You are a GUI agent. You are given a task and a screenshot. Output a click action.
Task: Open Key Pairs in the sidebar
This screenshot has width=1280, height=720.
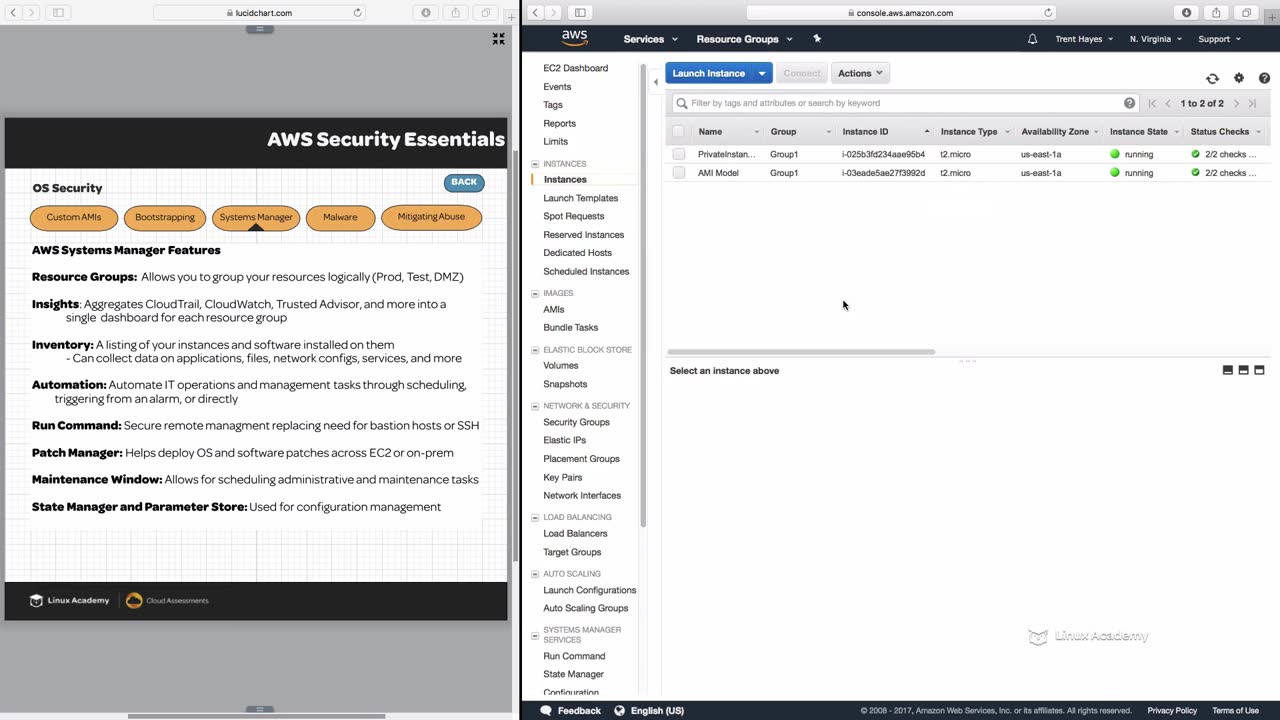[x=563, y=478]
